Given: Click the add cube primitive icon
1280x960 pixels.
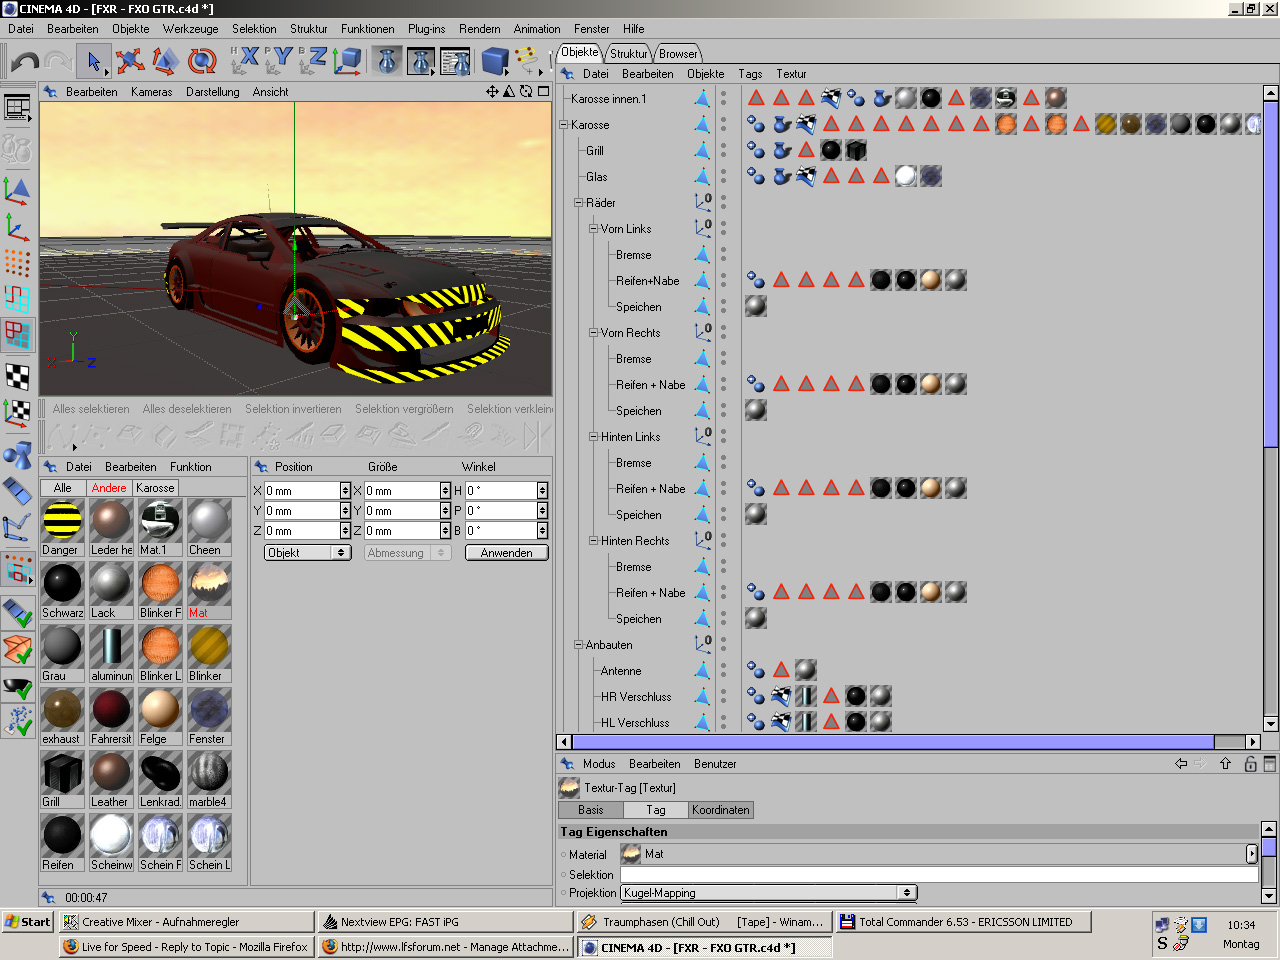Looking at the screenshot, I should pos(494,62).
